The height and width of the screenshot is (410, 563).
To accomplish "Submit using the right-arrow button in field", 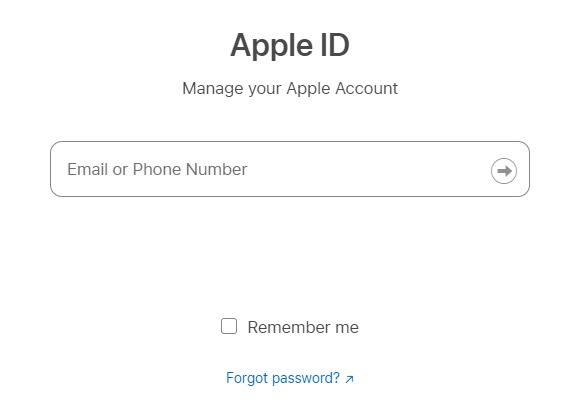I will point(504,171).
